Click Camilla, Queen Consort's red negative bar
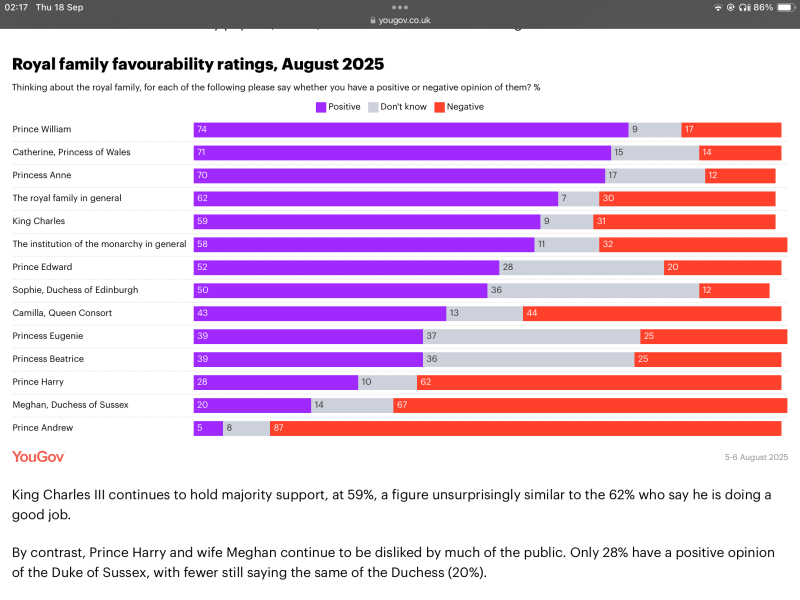 pyautogui.click(x=651, y=313)
